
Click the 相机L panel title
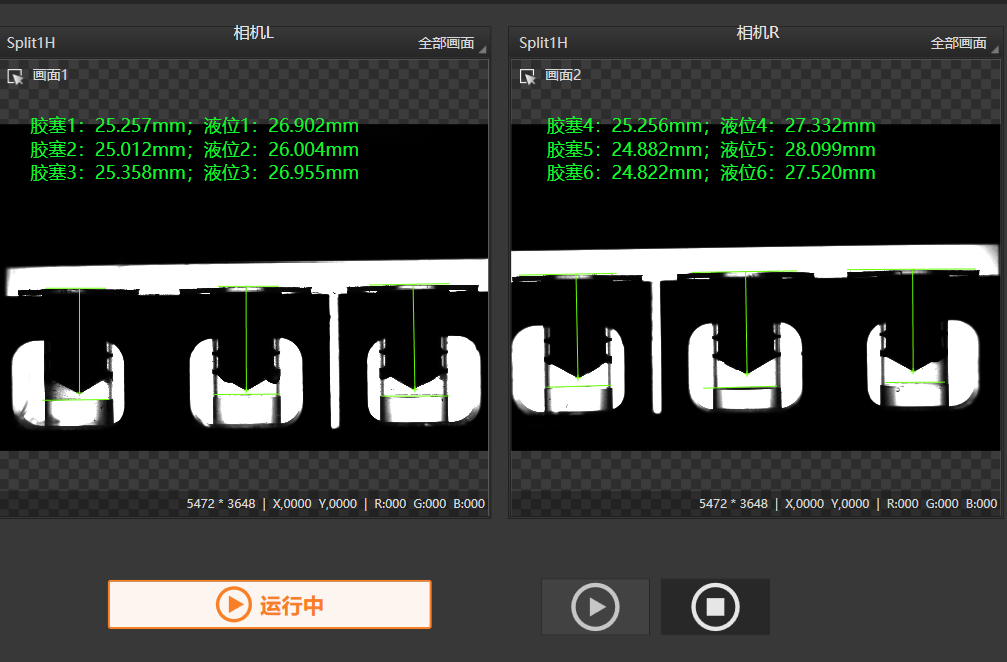(253, 33)
